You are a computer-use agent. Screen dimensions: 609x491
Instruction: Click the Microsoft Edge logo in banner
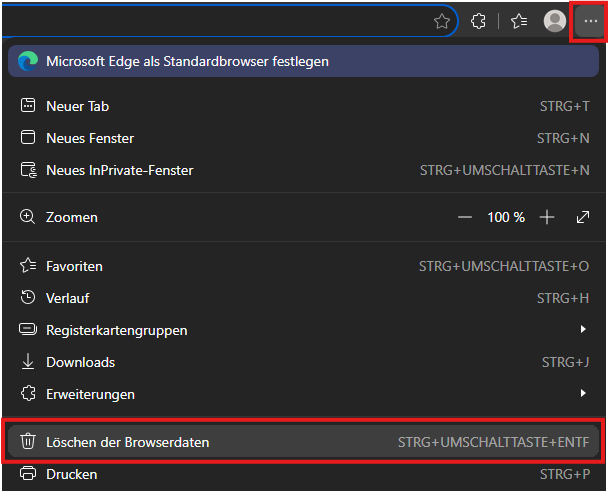pyautogui.click(x=28, y=61)
